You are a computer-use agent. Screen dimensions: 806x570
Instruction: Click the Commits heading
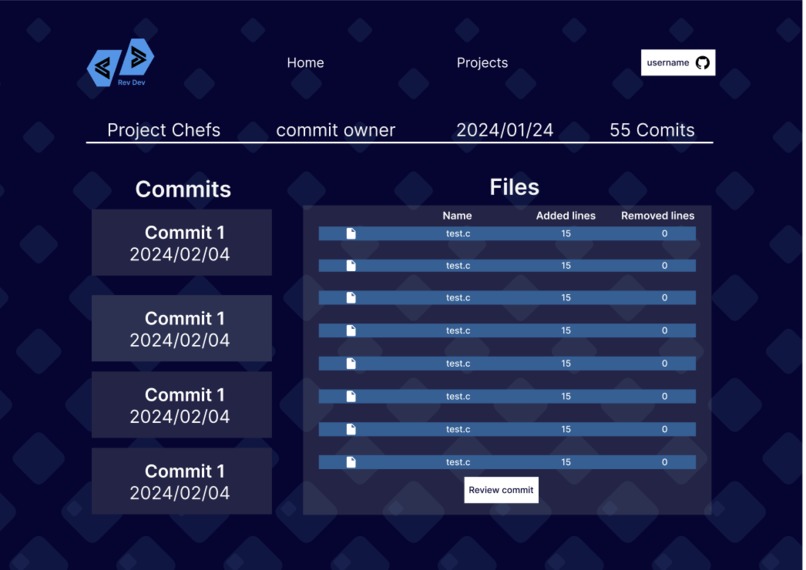pyautogui.click(x=183, y=189)
